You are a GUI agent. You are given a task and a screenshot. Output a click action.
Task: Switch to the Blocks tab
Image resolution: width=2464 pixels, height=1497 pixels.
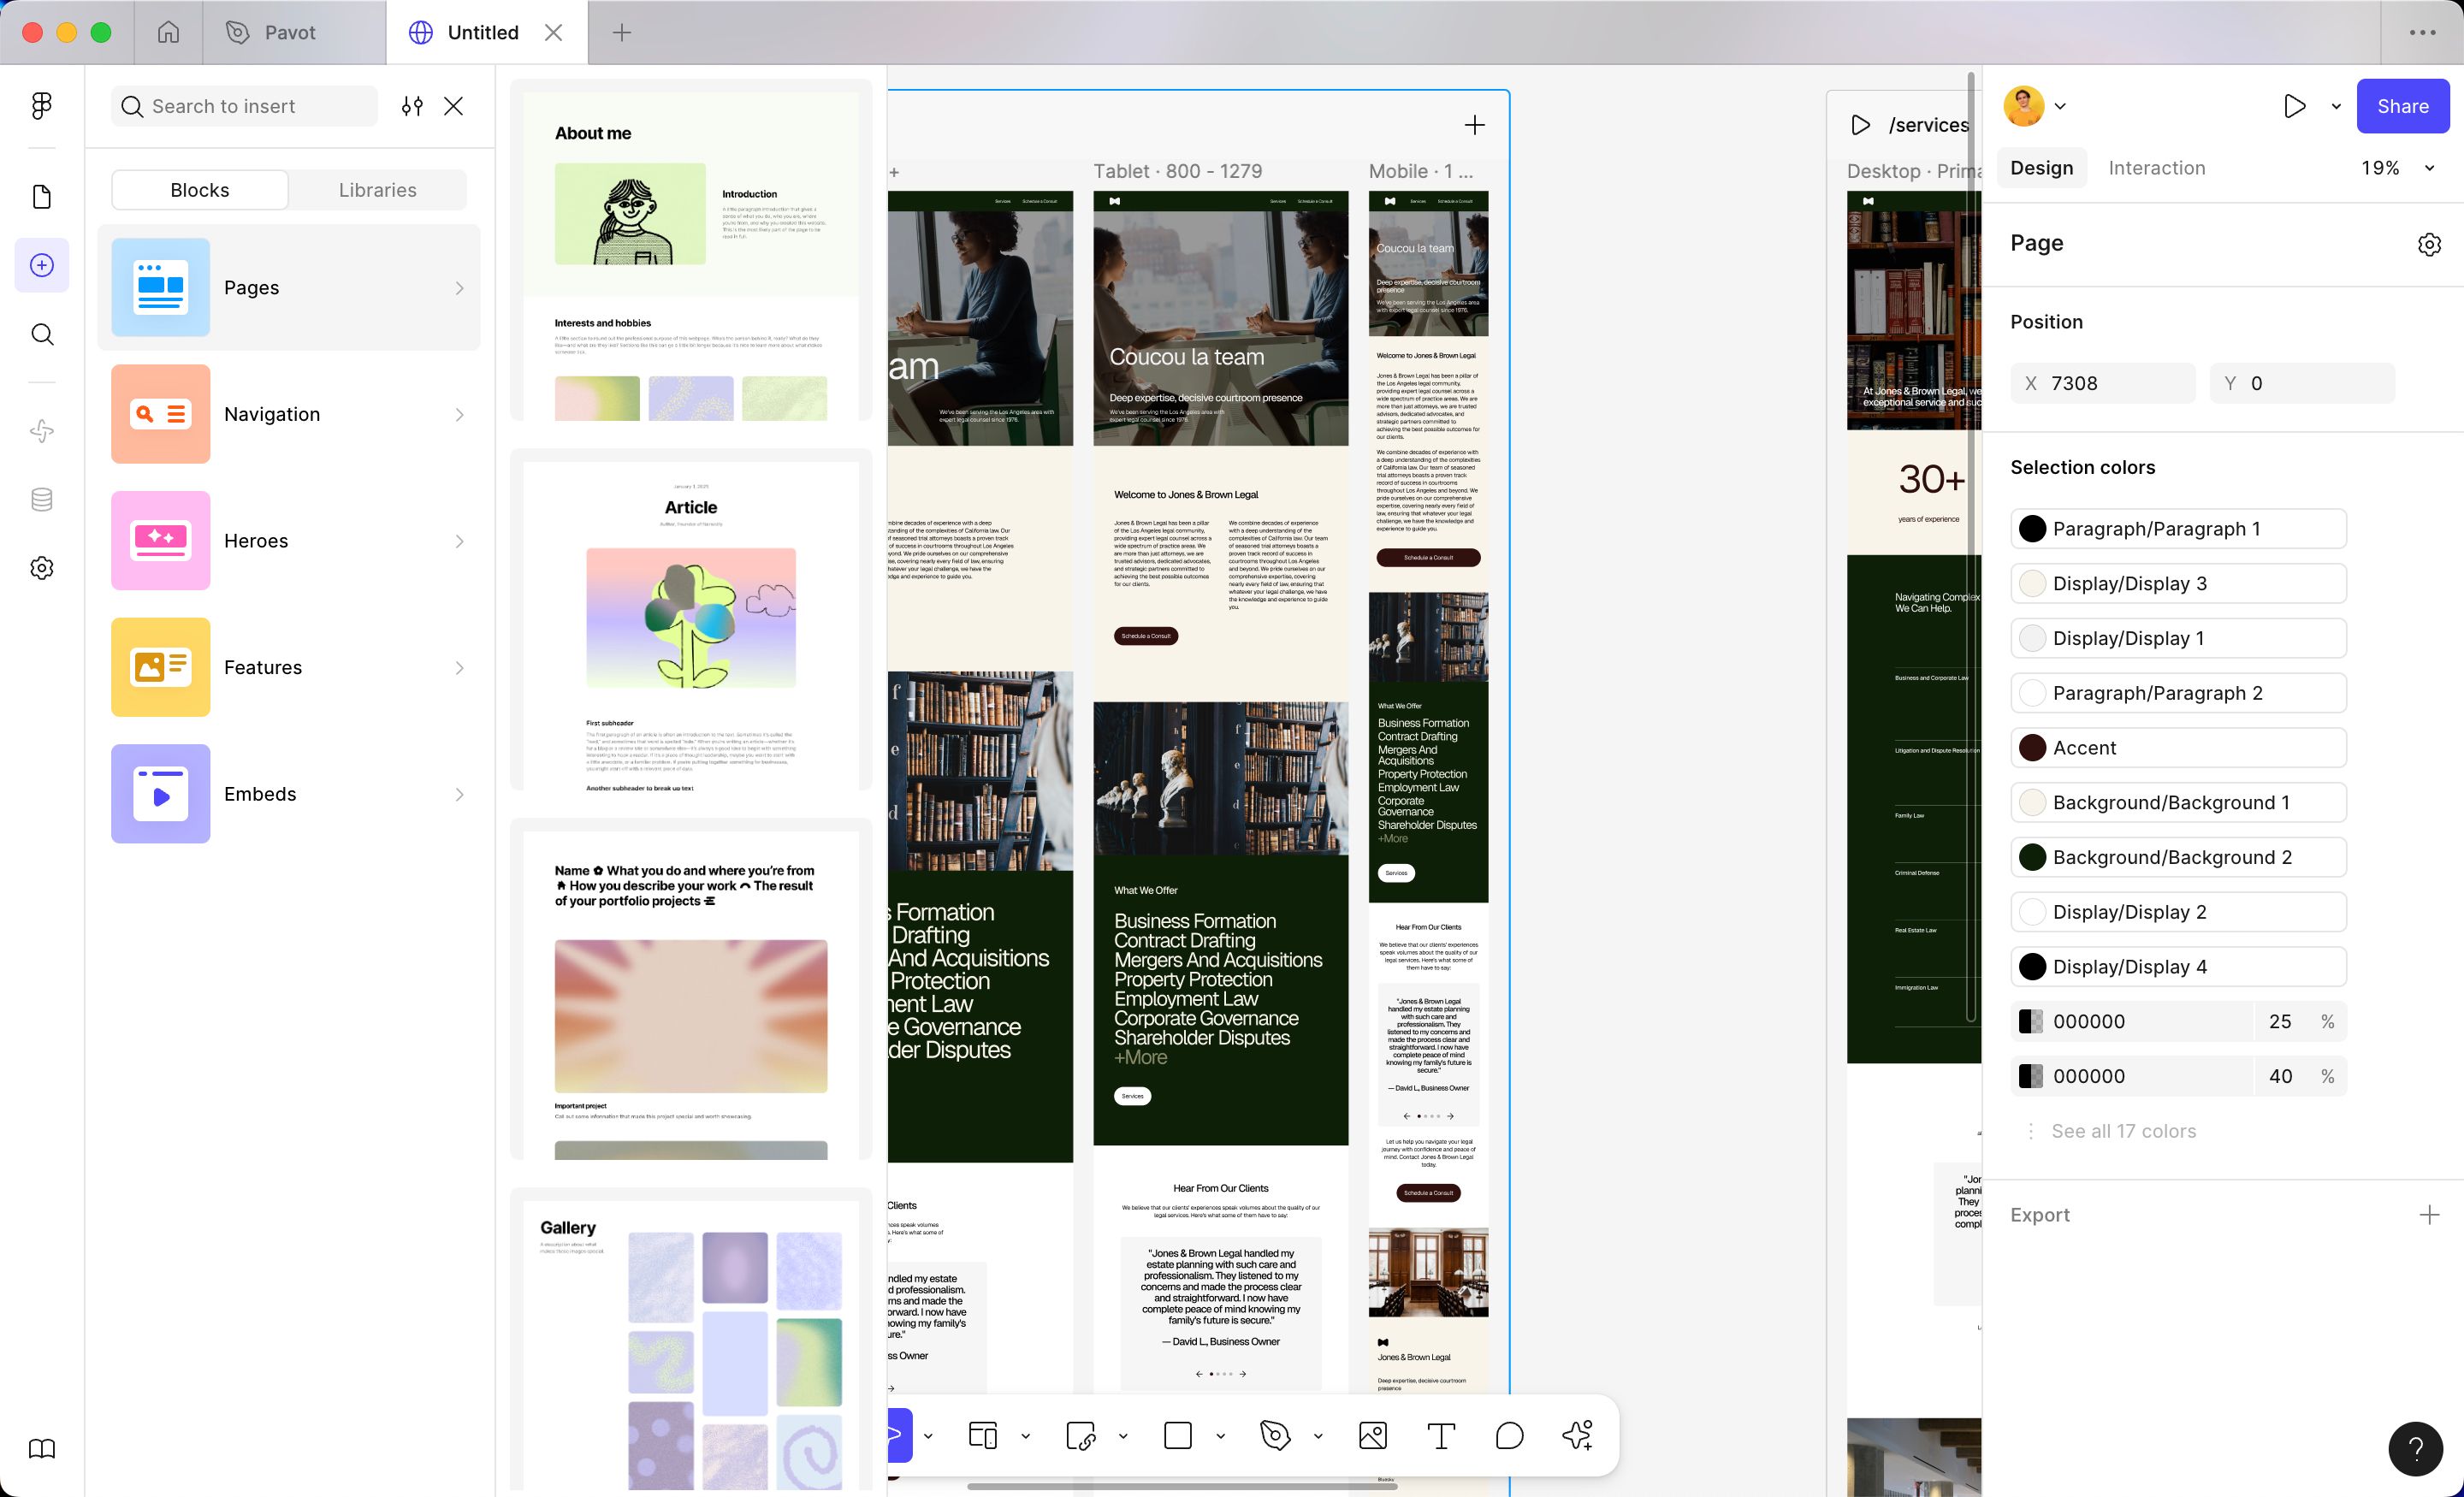(x=200, y=190)
